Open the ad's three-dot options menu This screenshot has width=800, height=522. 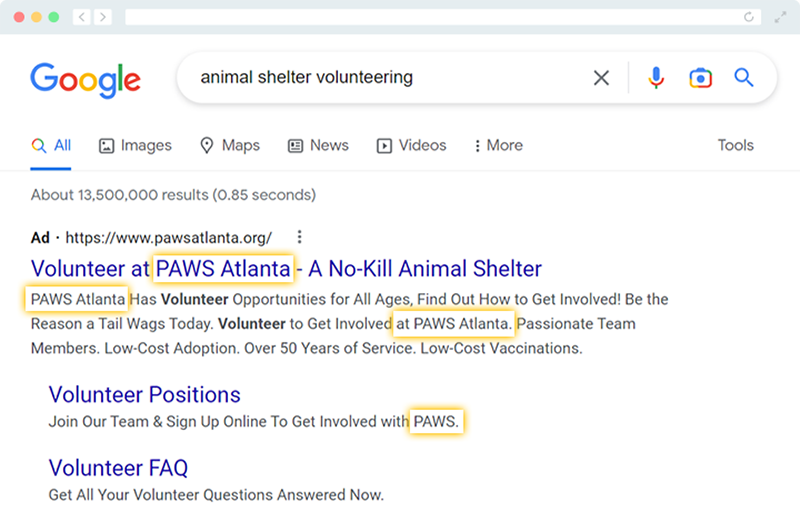pos(299,238)
